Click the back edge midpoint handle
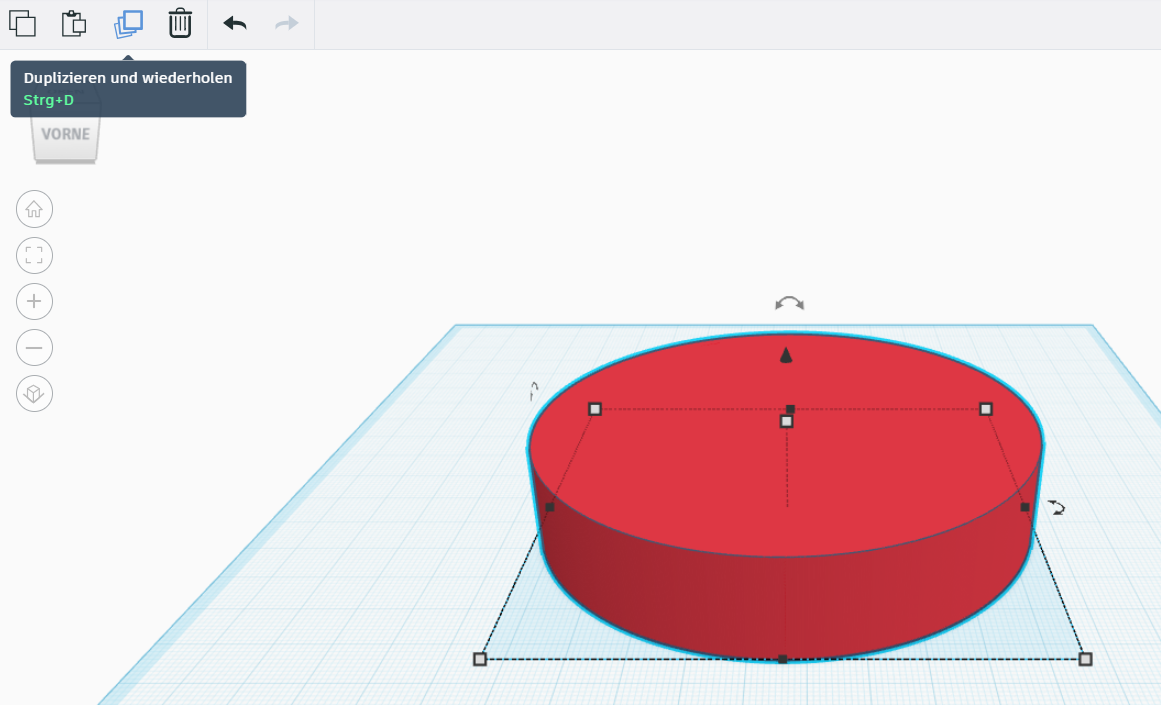 pos(790,409)
